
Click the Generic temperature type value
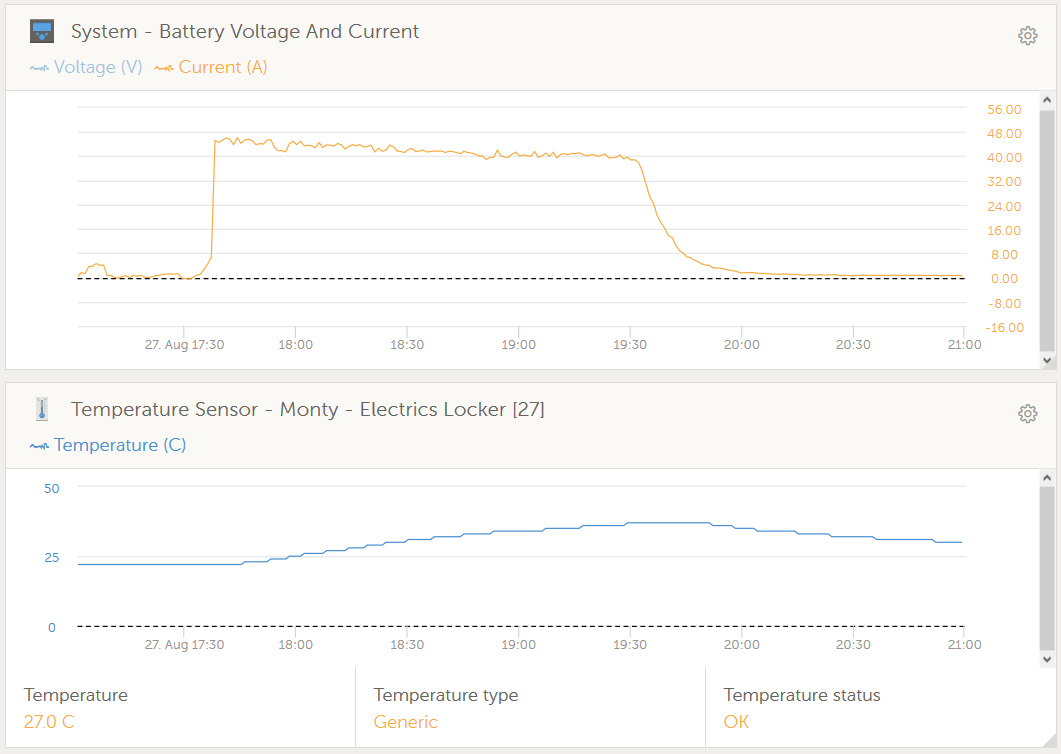point(405,722)
